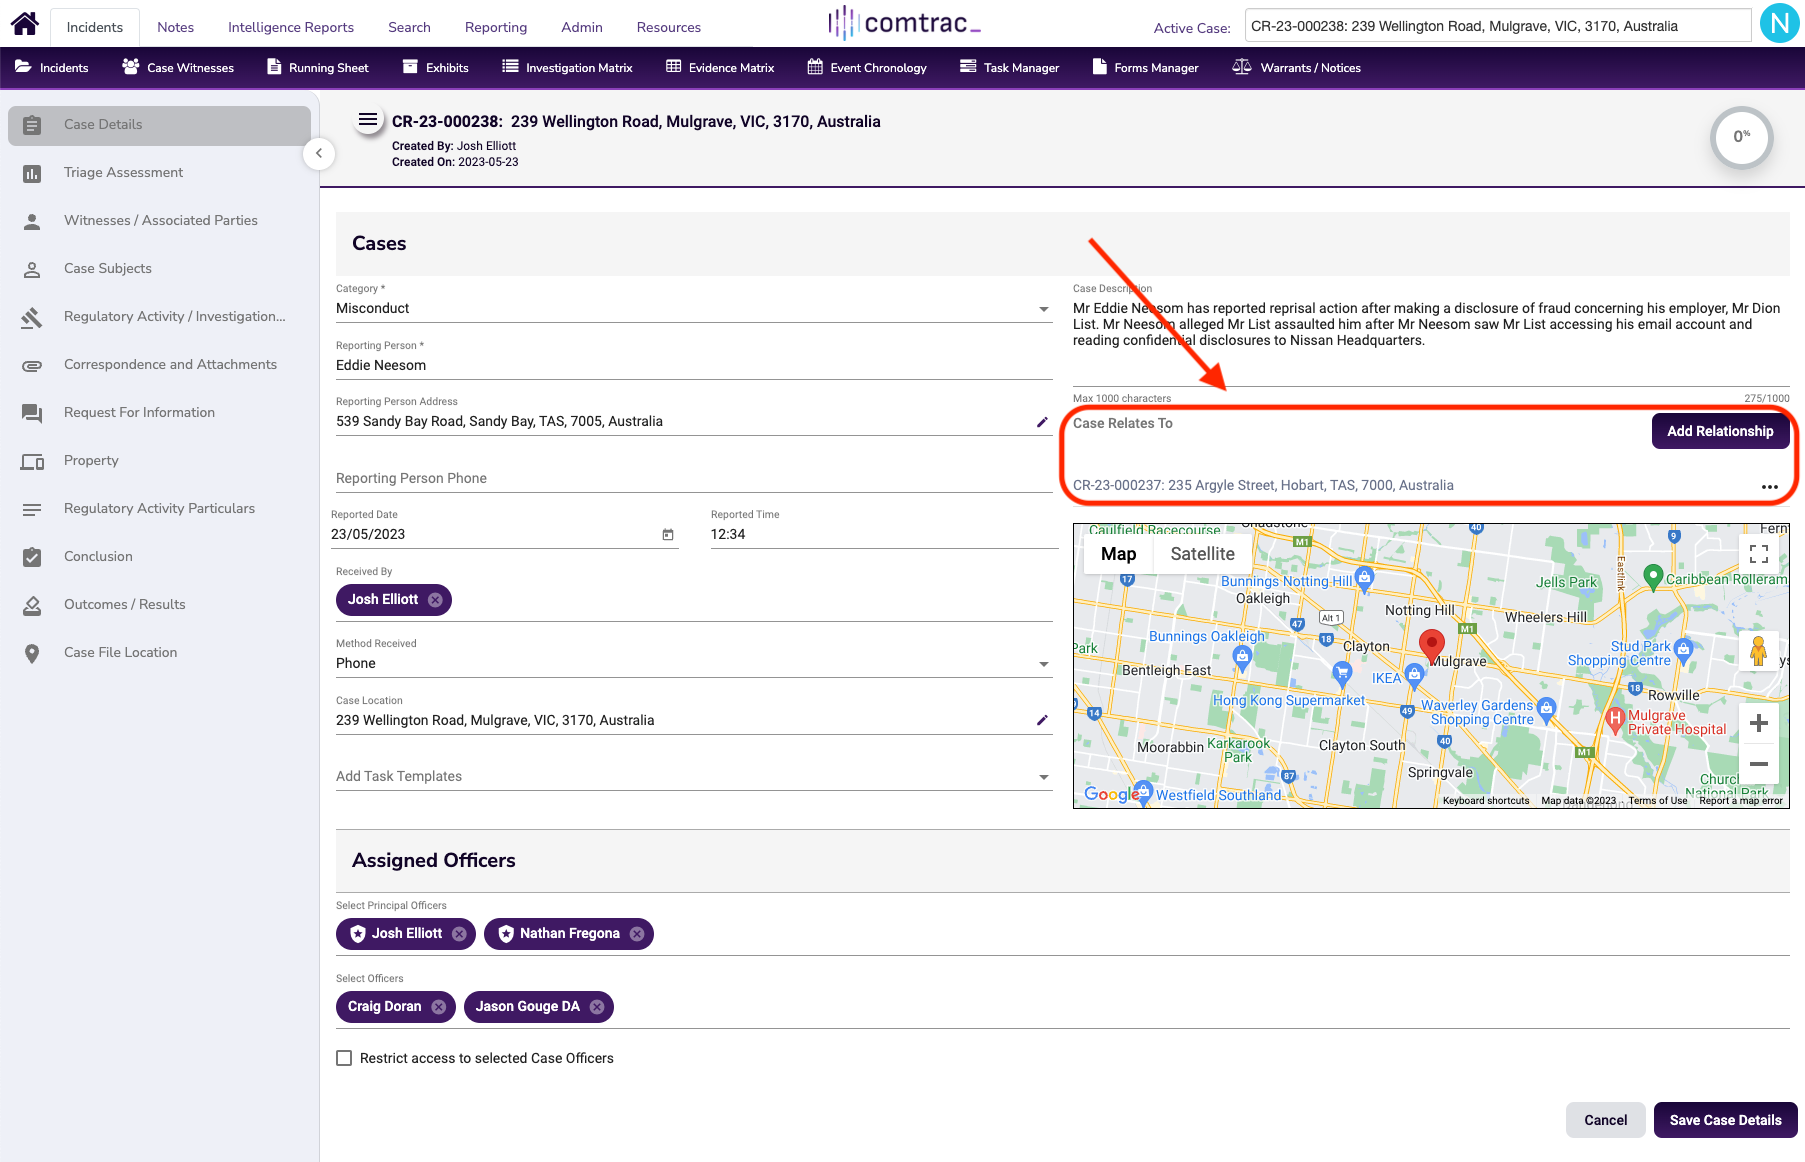Screen dimensions: 1805x1162
Task: Switch the map to Satellite view
Action: [x=1202, y=554]
